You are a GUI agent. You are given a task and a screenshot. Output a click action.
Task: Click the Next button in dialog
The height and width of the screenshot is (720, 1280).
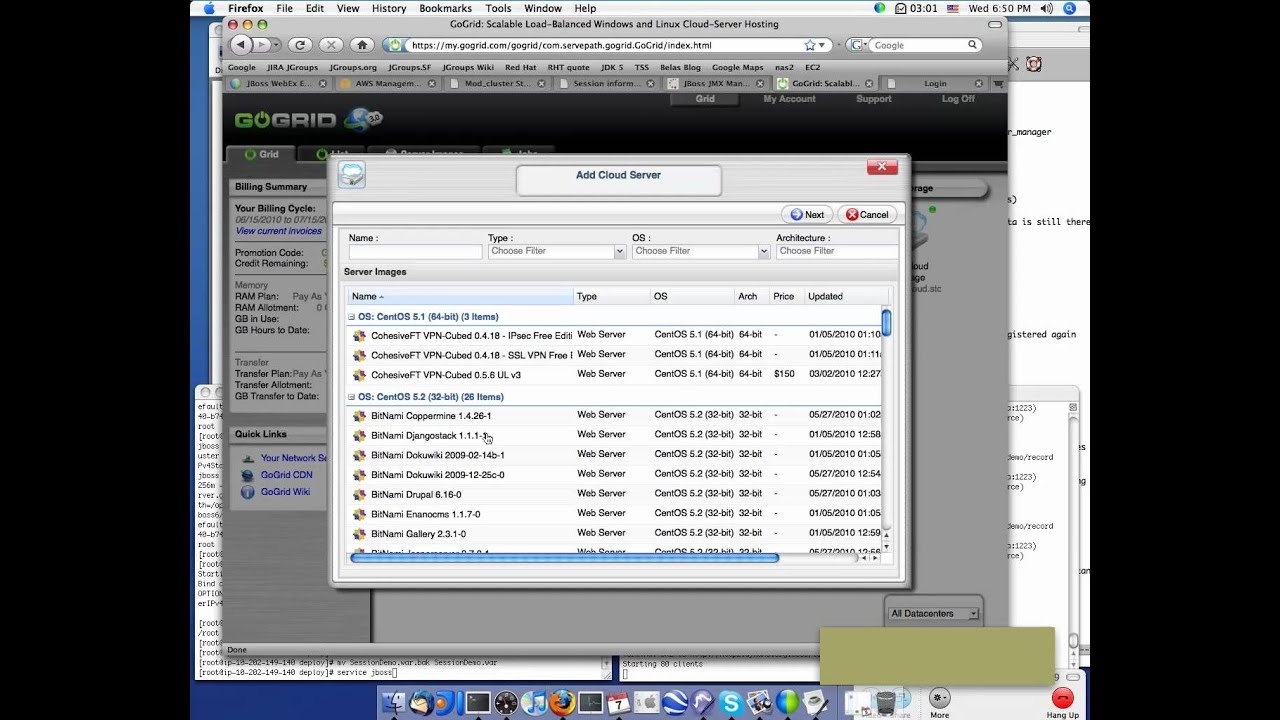807,214
